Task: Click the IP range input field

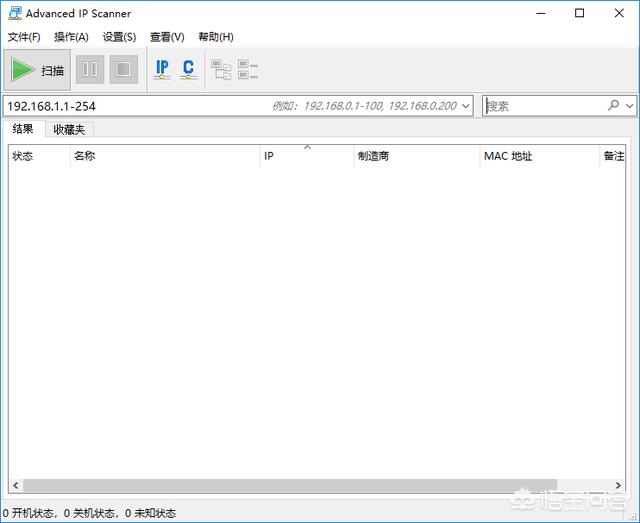Action: (238, 106)
